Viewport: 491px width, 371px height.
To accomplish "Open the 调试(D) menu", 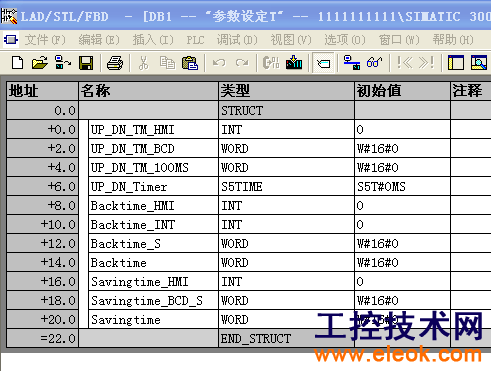I will pyautogui.click(x=237, y=40).
